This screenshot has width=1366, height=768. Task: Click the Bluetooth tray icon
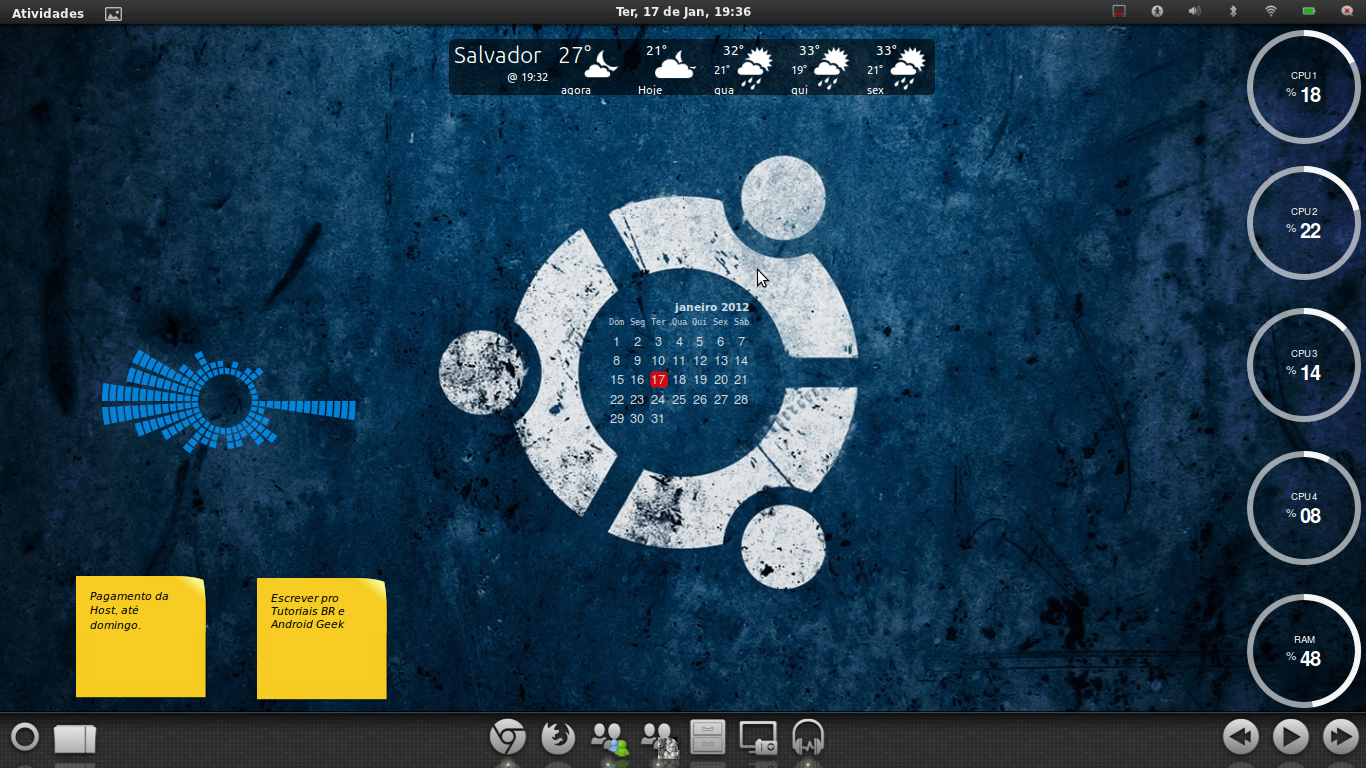pyautogui.click(x=1232, y=12)
